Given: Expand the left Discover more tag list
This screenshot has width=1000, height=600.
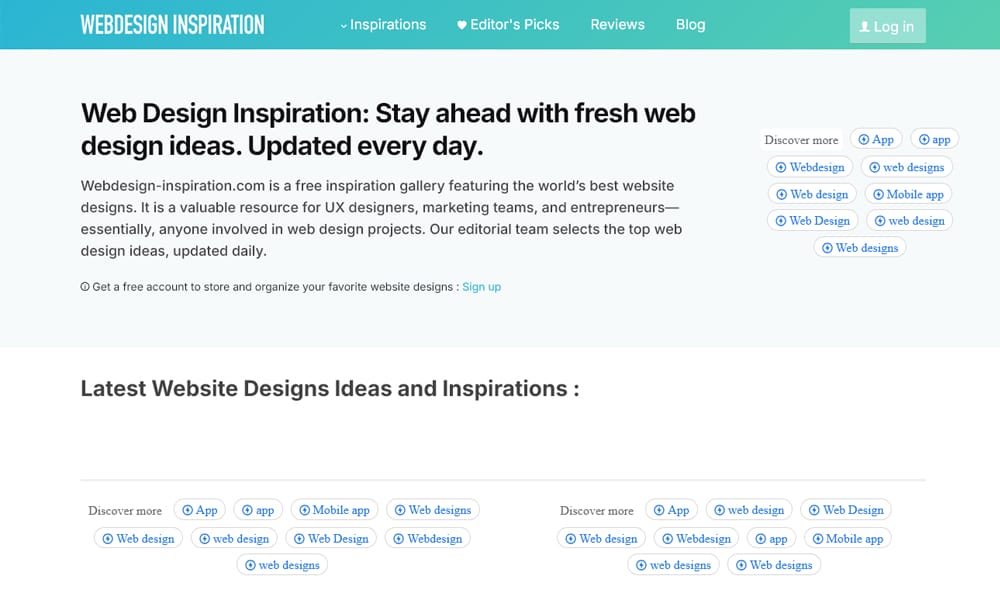Looking at the screenshot, I should point(124,510).
